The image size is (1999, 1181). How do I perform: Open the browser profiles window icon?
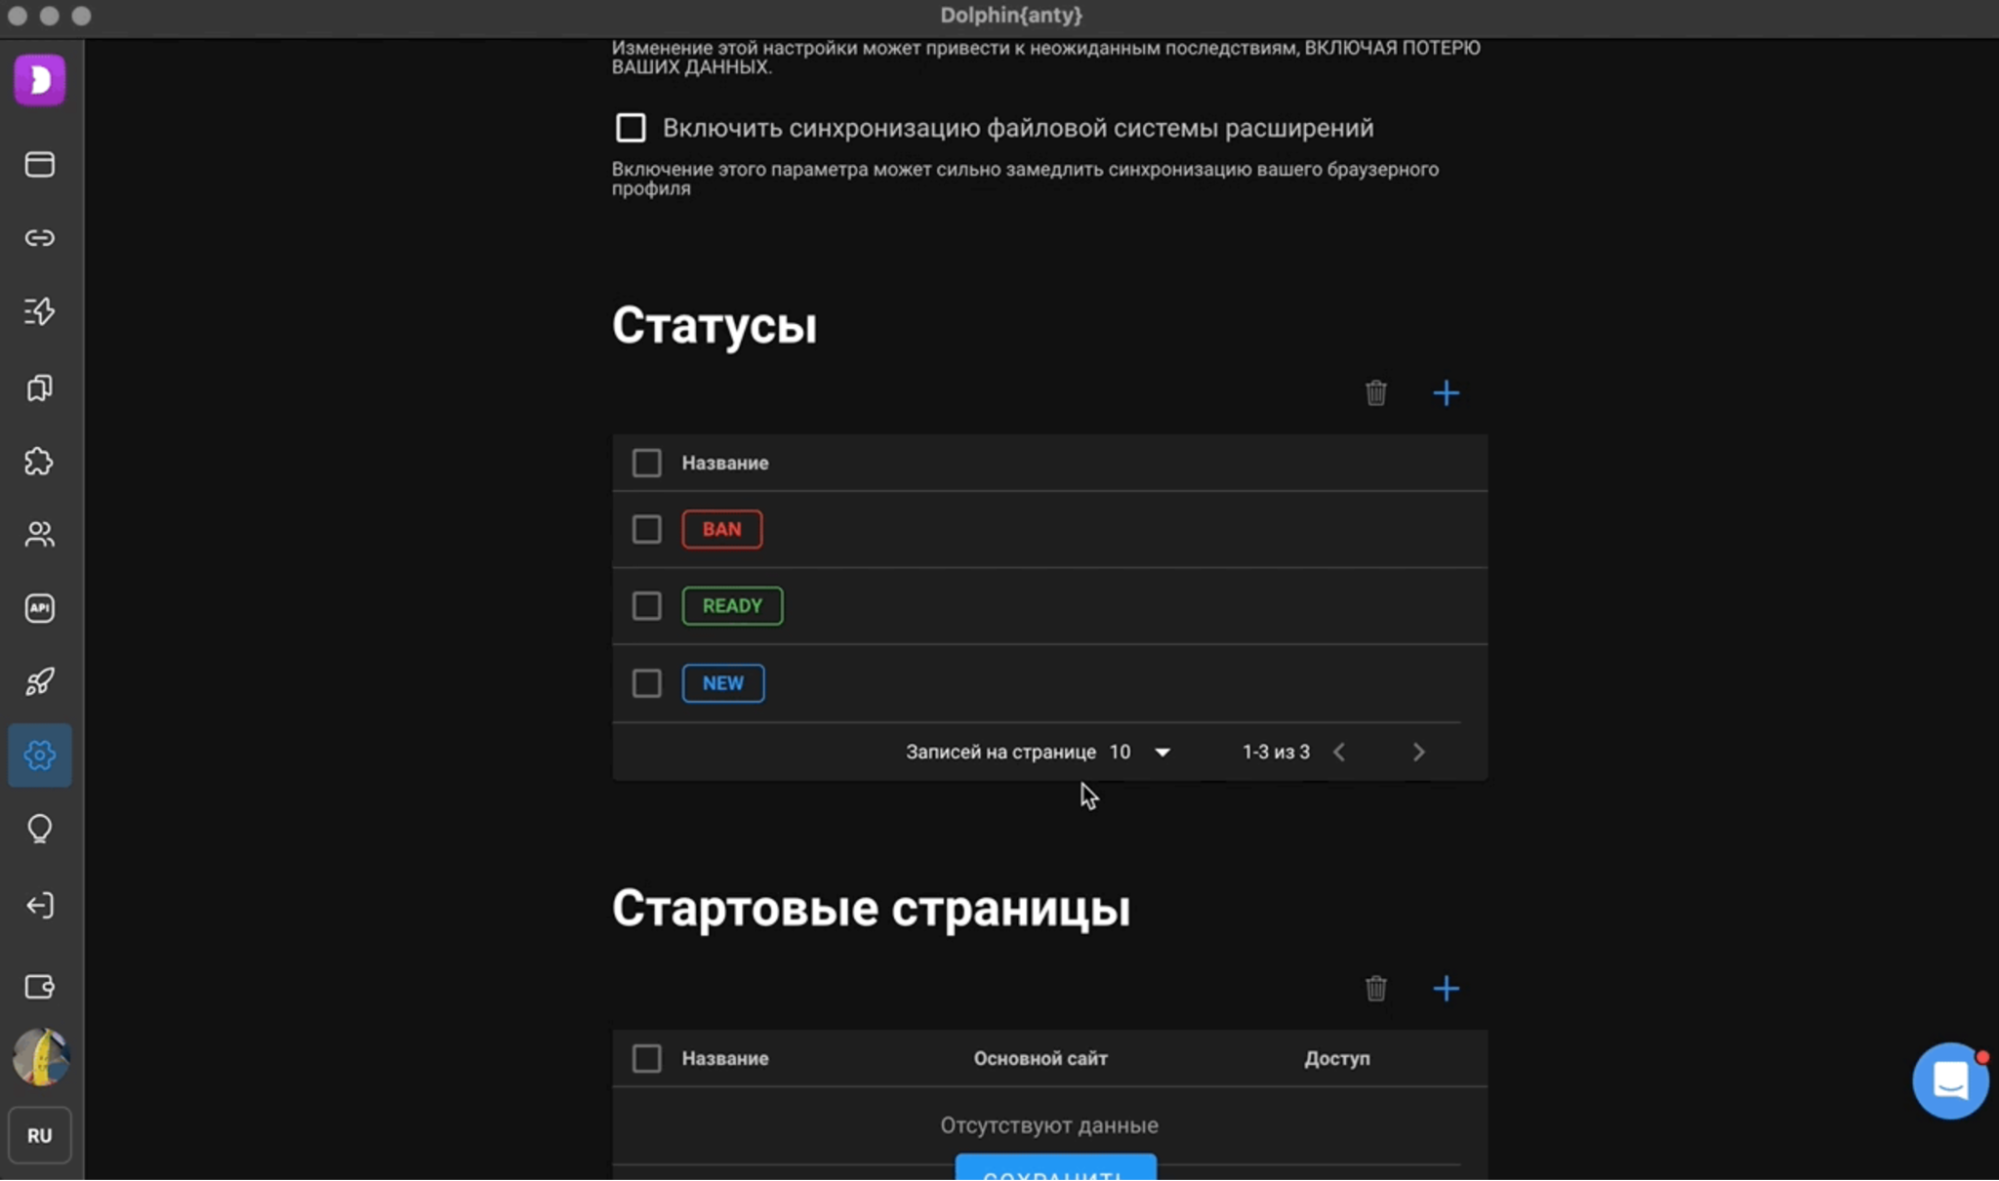pyautogui.click(x=40, y=164)
